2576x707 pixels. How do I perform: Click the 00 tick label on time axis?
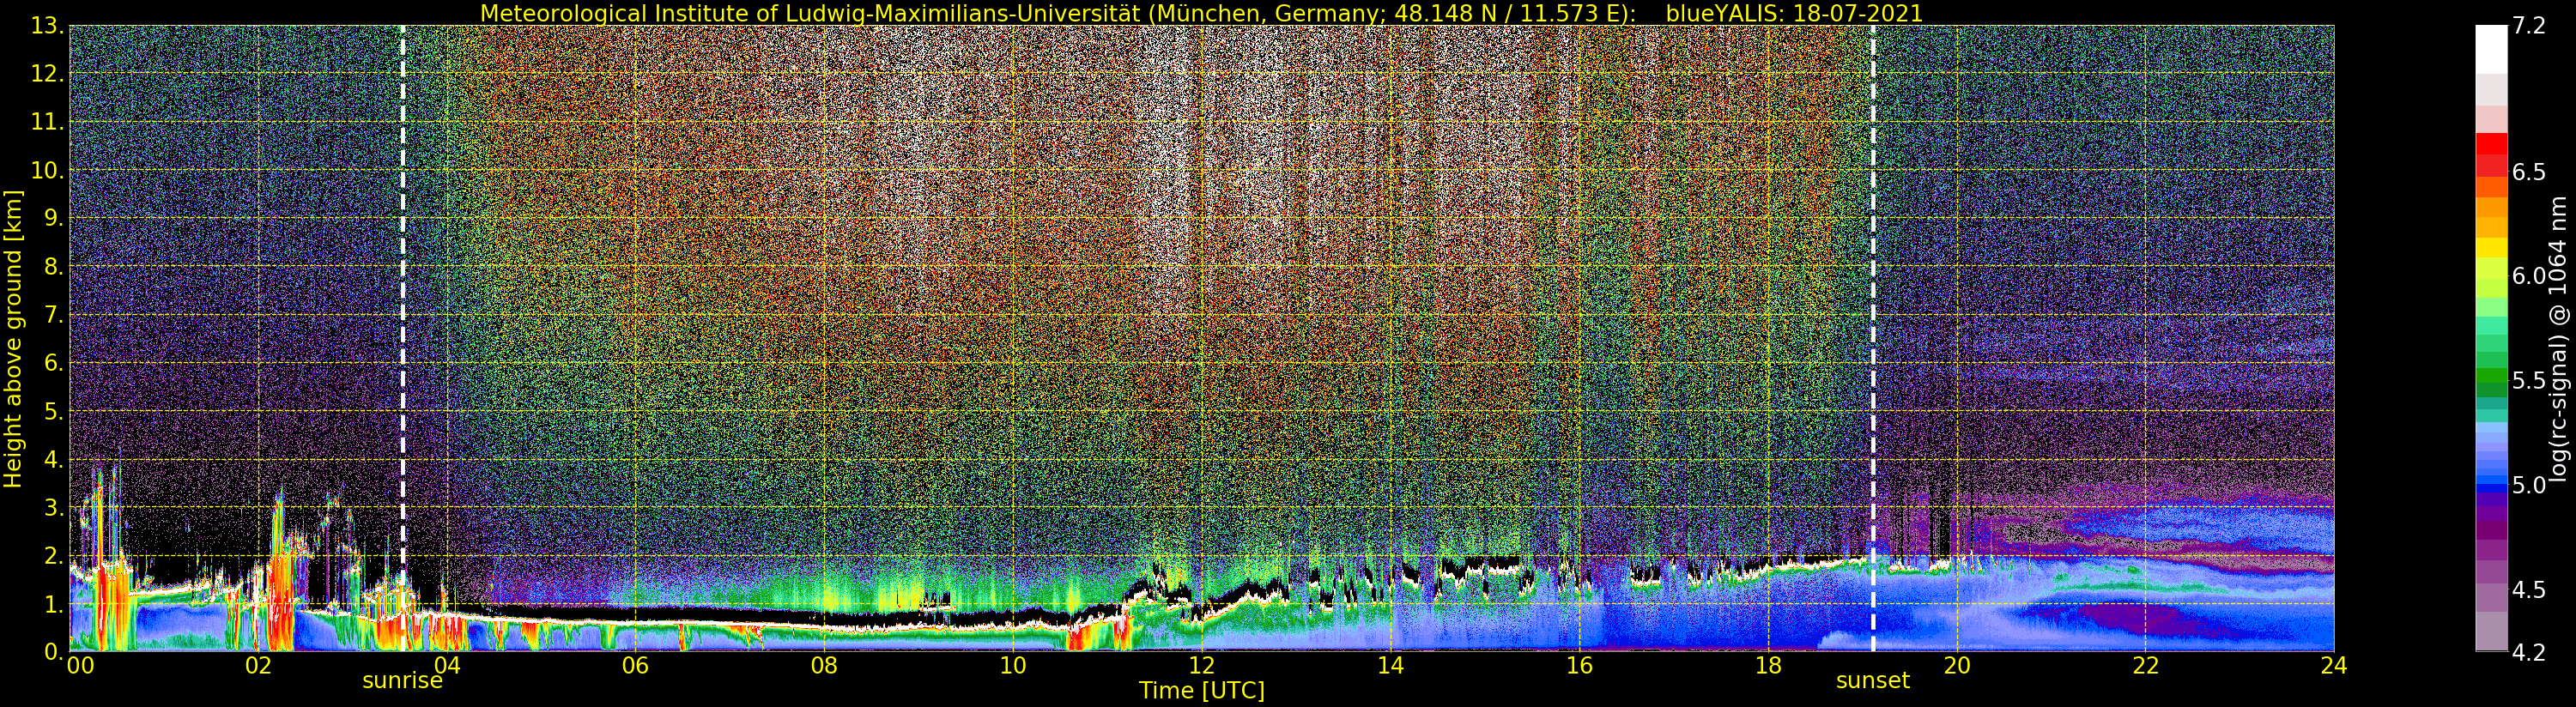coord(80,666)
